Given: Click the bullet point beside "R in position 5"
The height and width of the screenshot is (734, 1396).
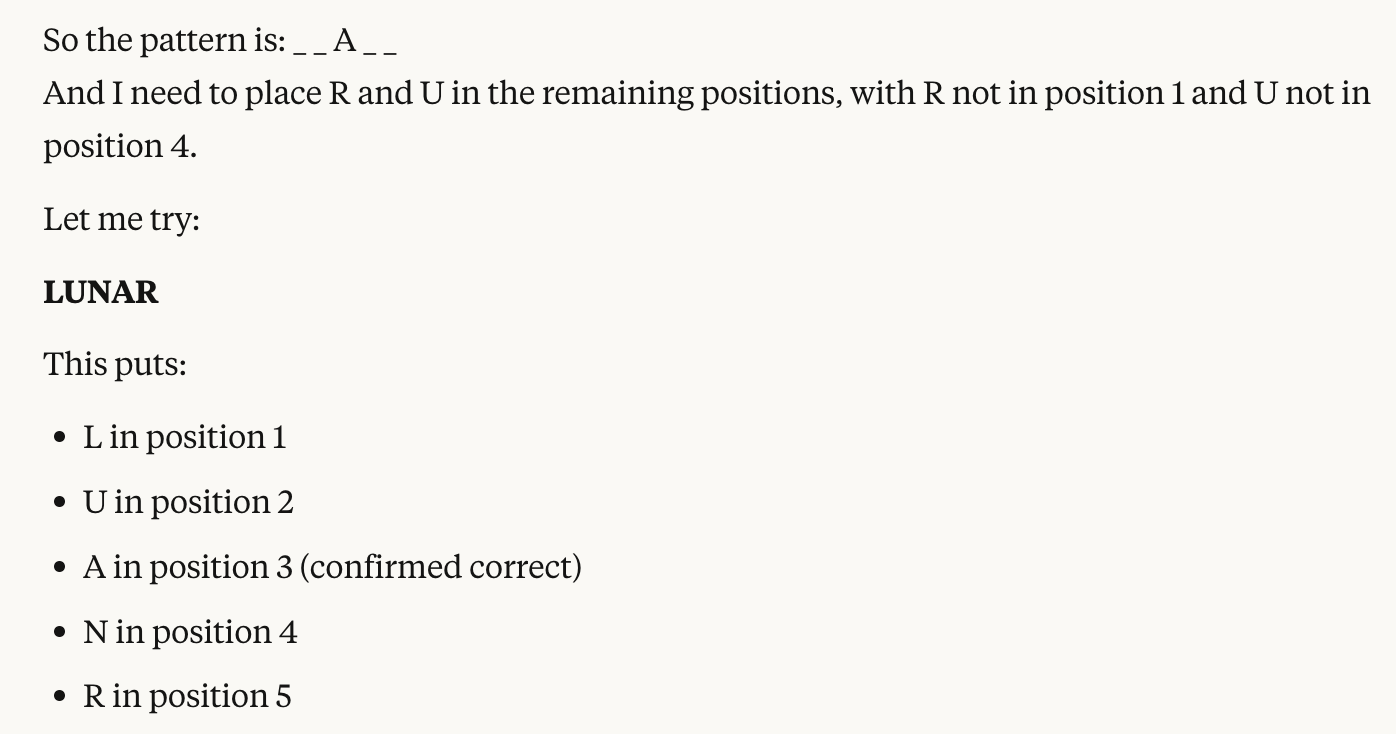Looking at the screenshot, I should coord(61,697).
